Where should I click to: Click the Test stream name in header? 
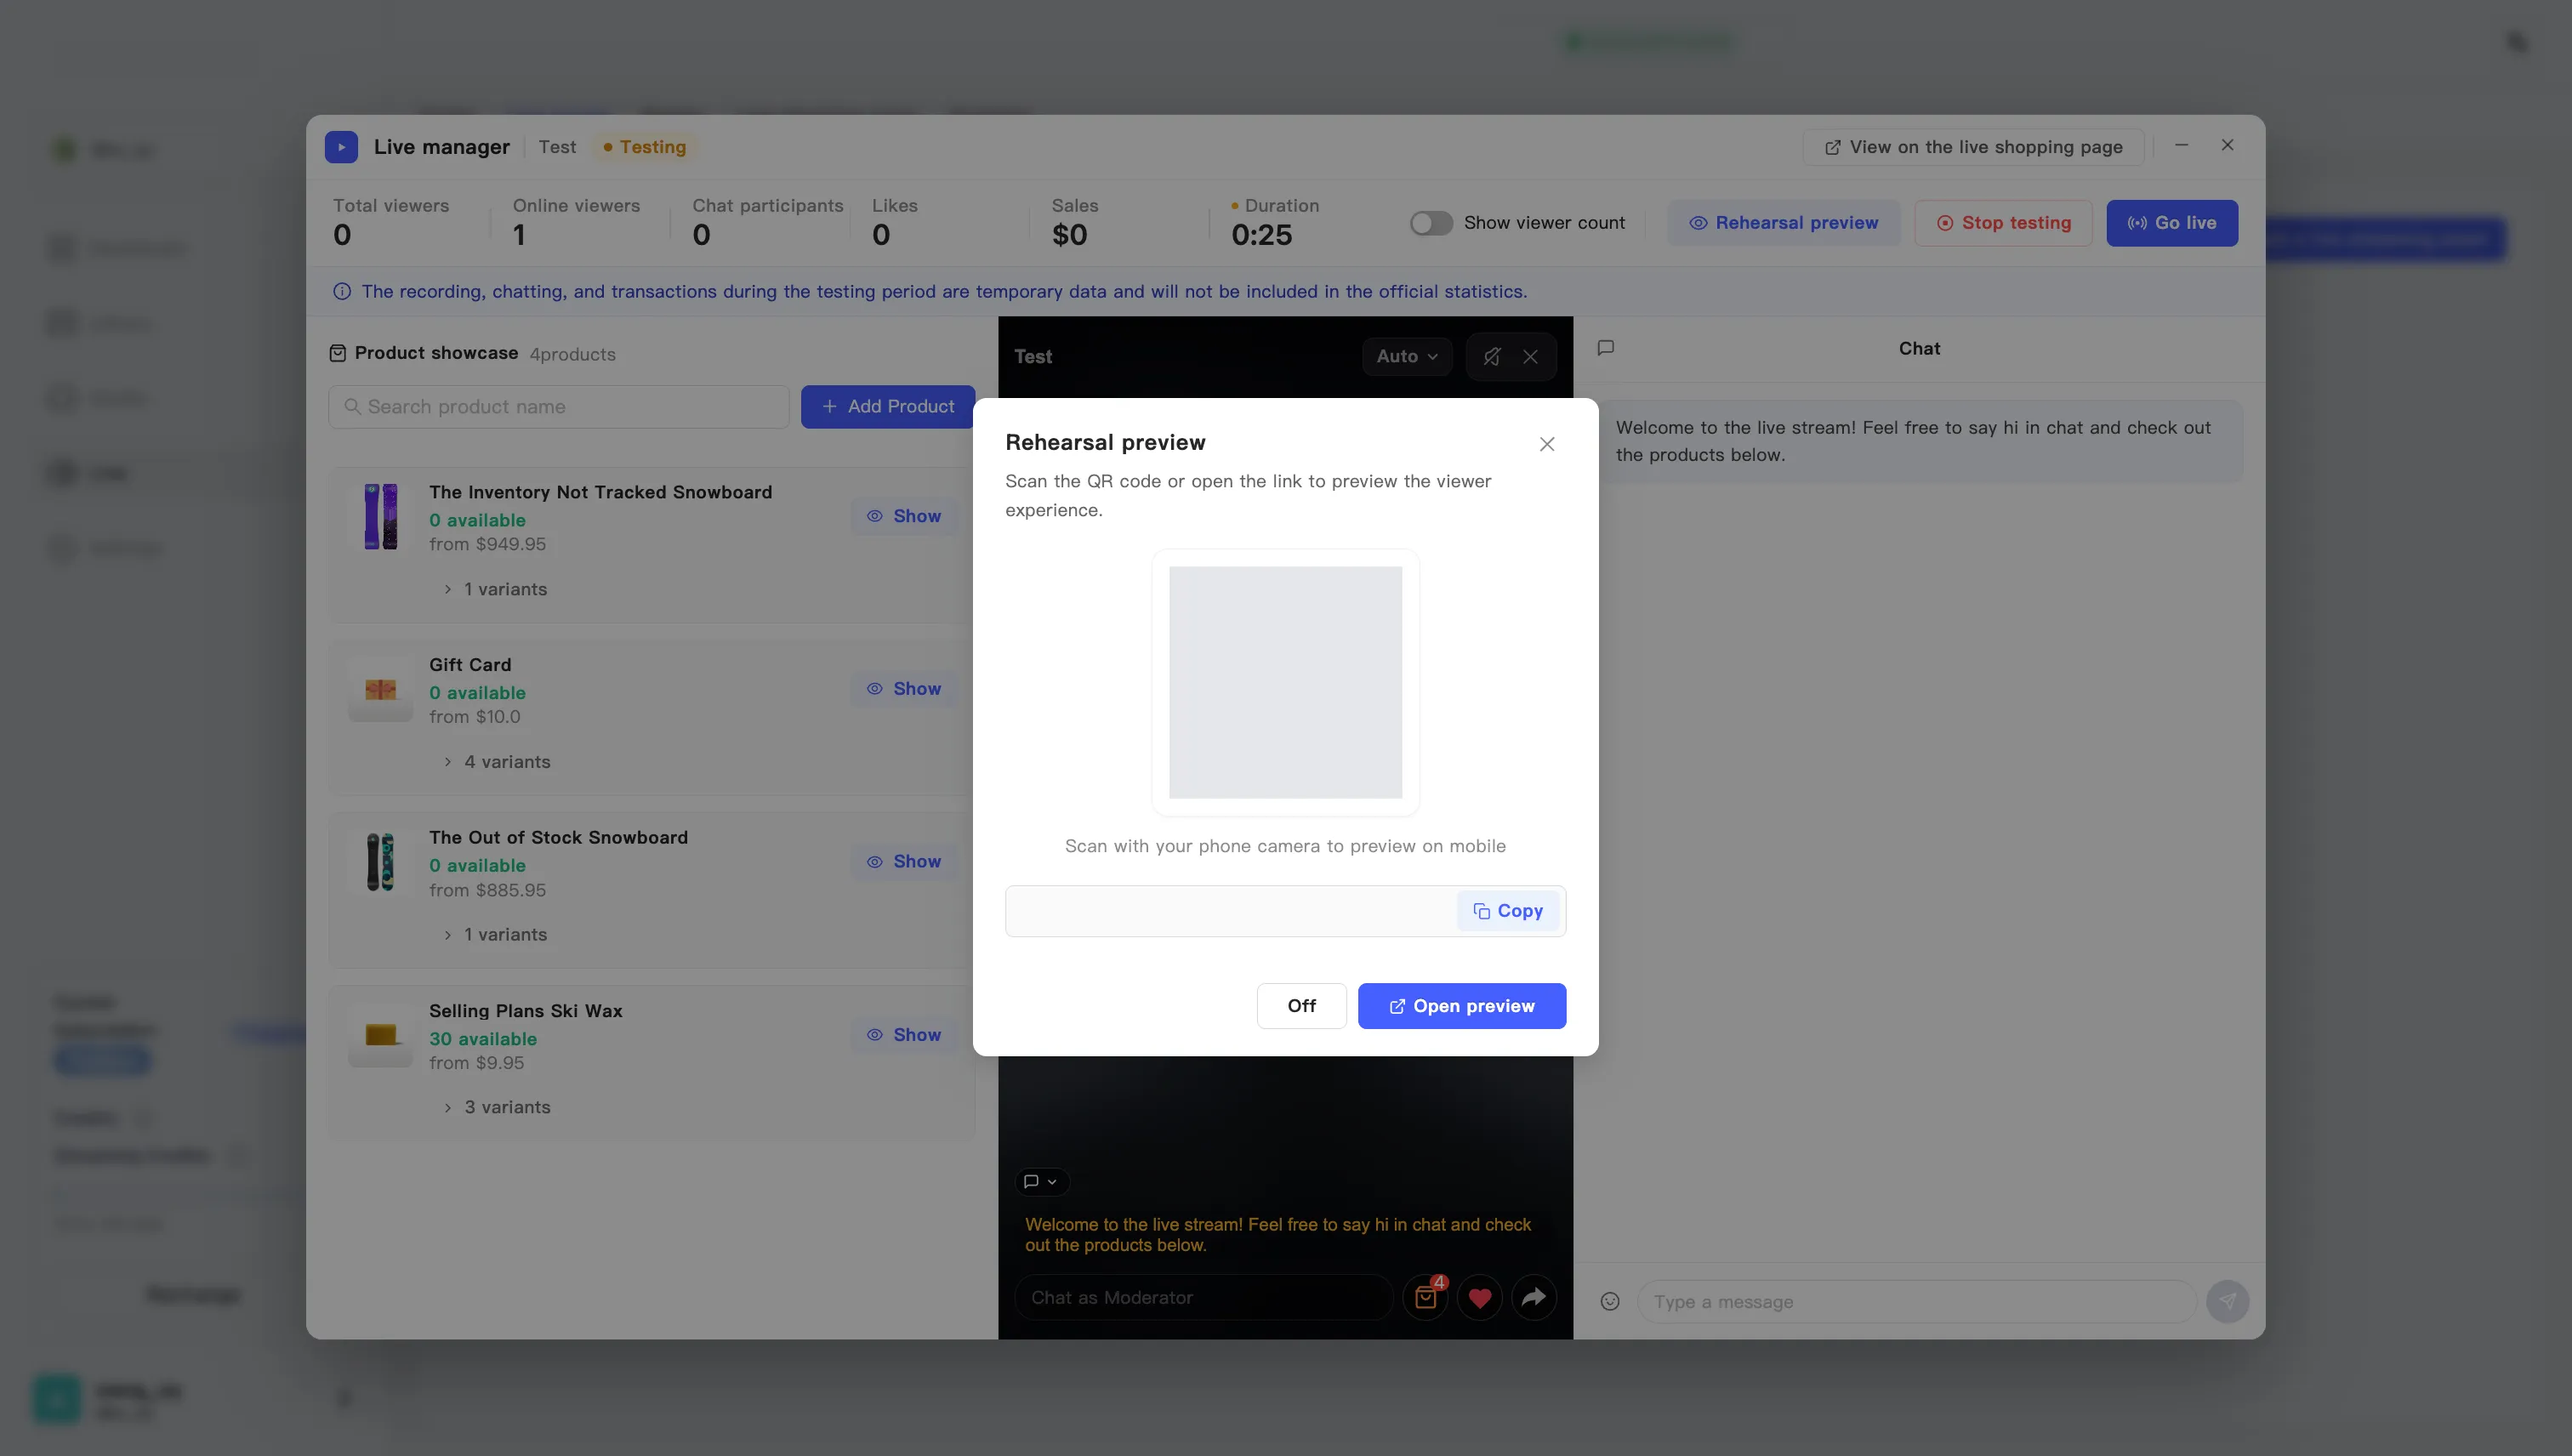click(557, 147)
